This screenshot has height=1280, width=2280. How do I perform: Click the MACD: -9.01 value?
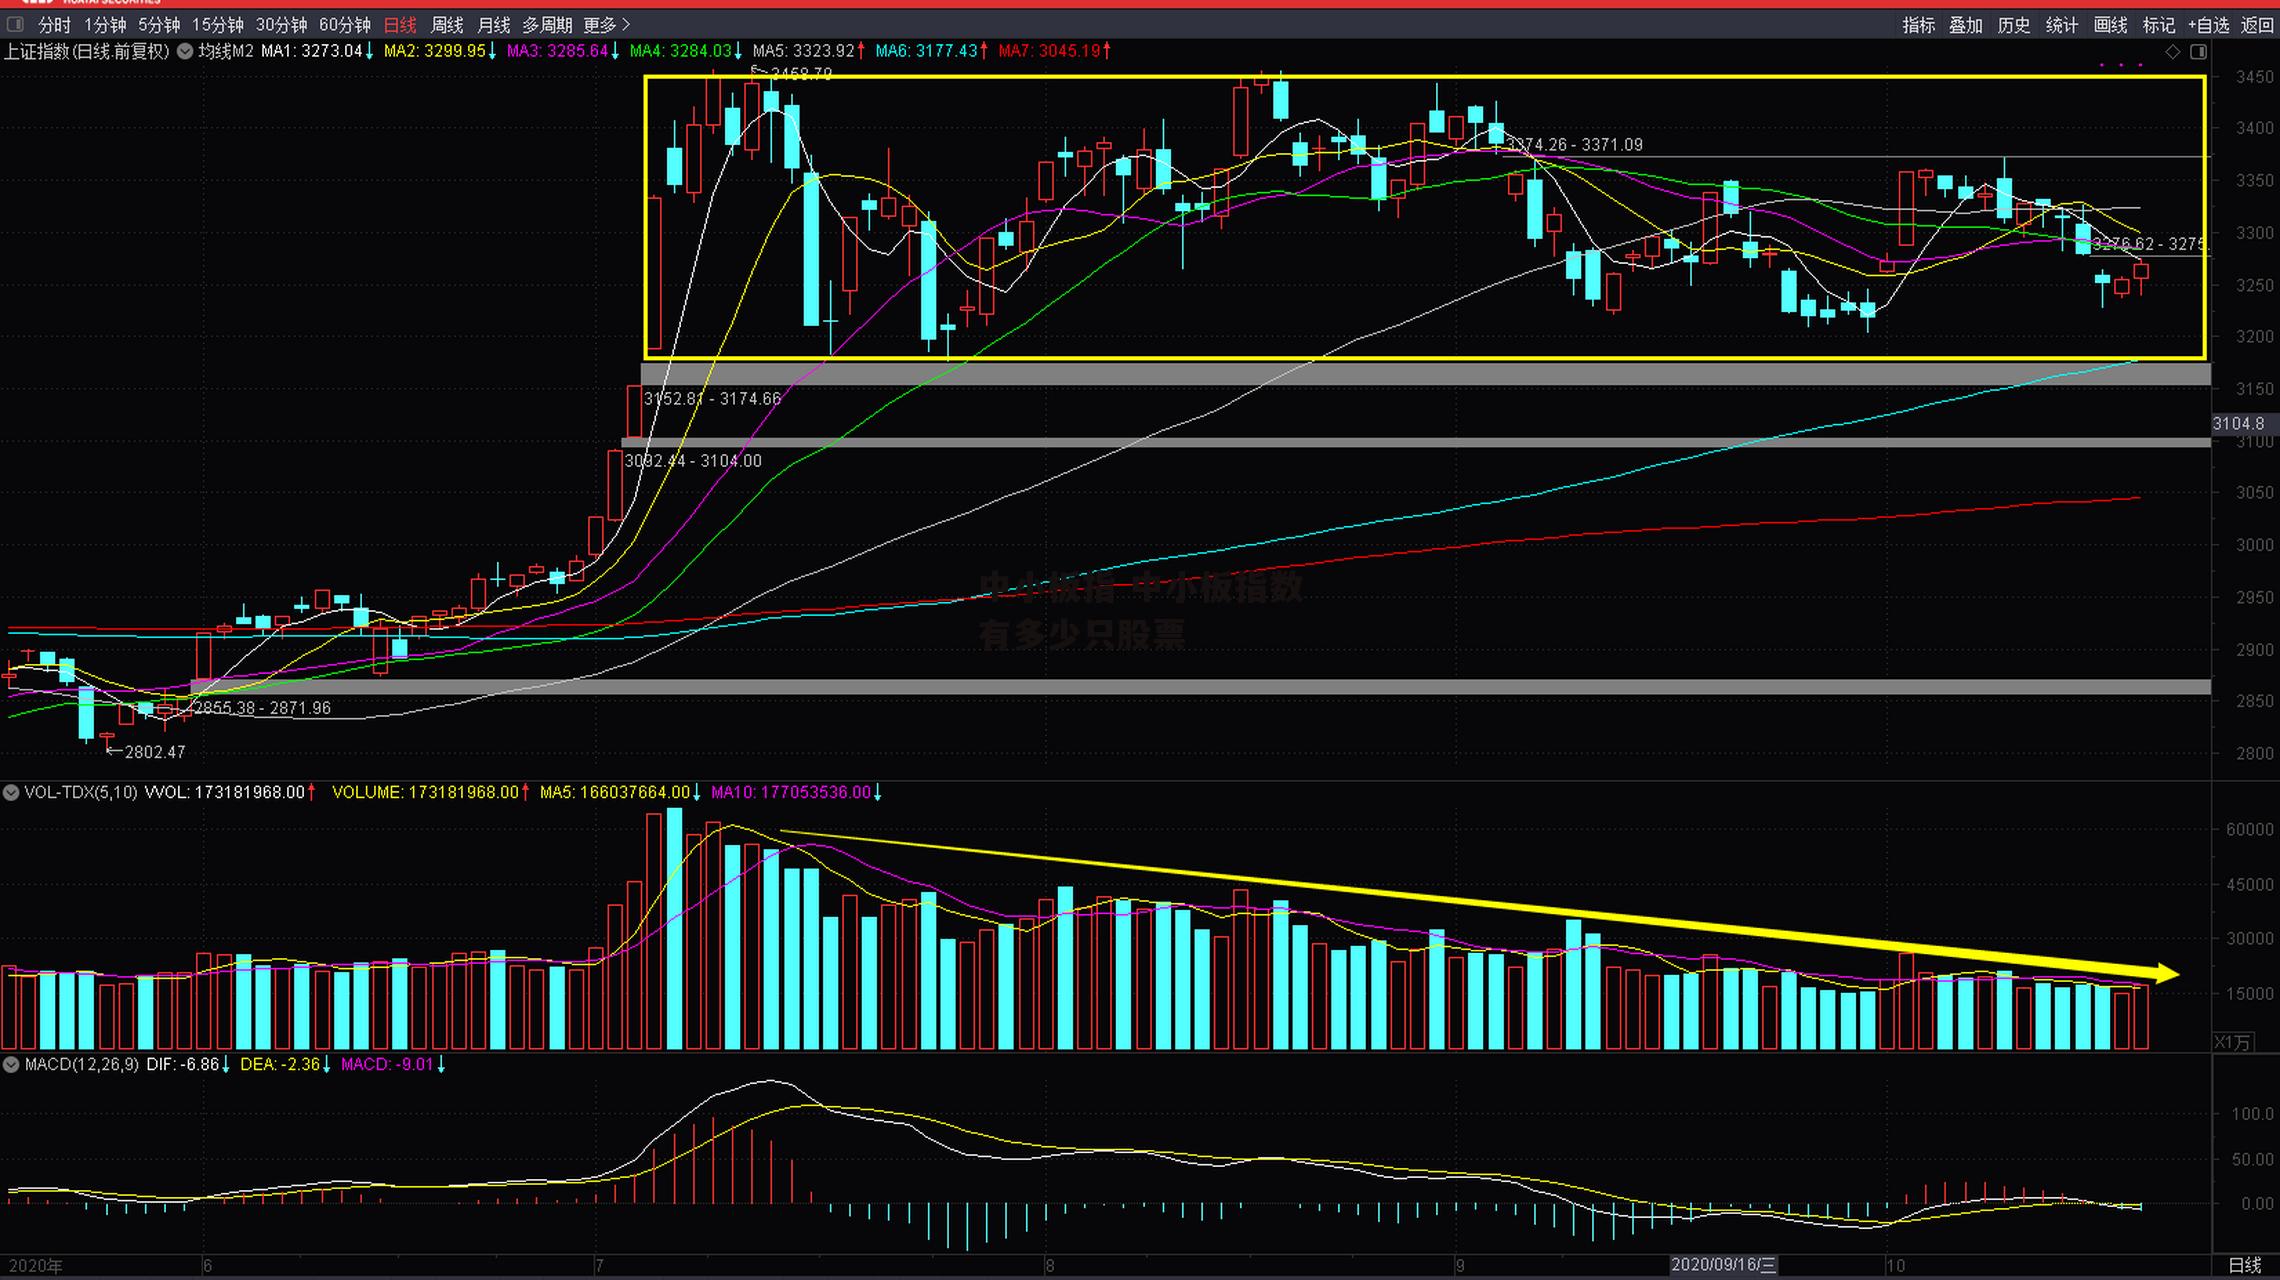(388, 1065)
